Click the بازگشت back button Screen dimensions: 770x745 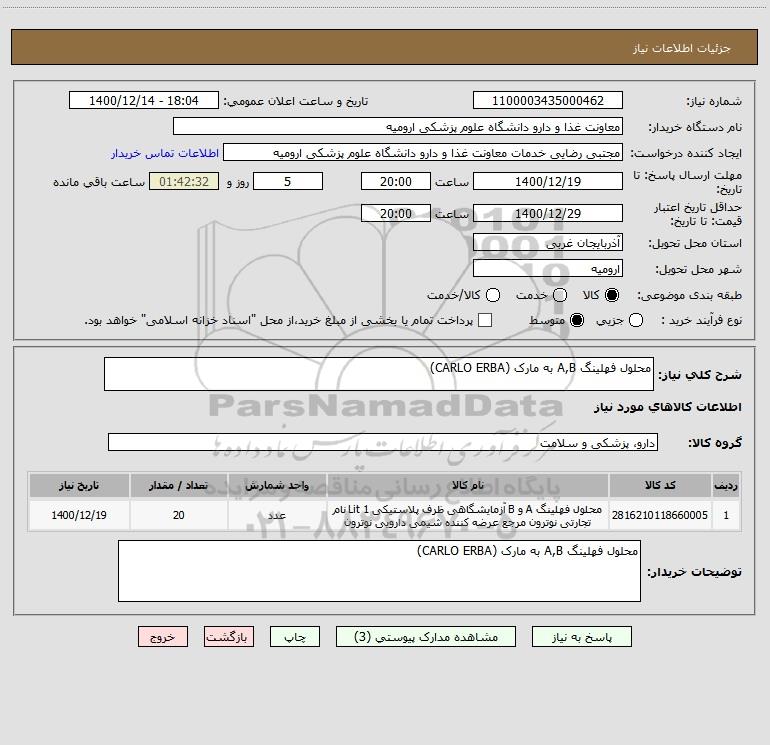pyautogui.click(x=229, y=637)
